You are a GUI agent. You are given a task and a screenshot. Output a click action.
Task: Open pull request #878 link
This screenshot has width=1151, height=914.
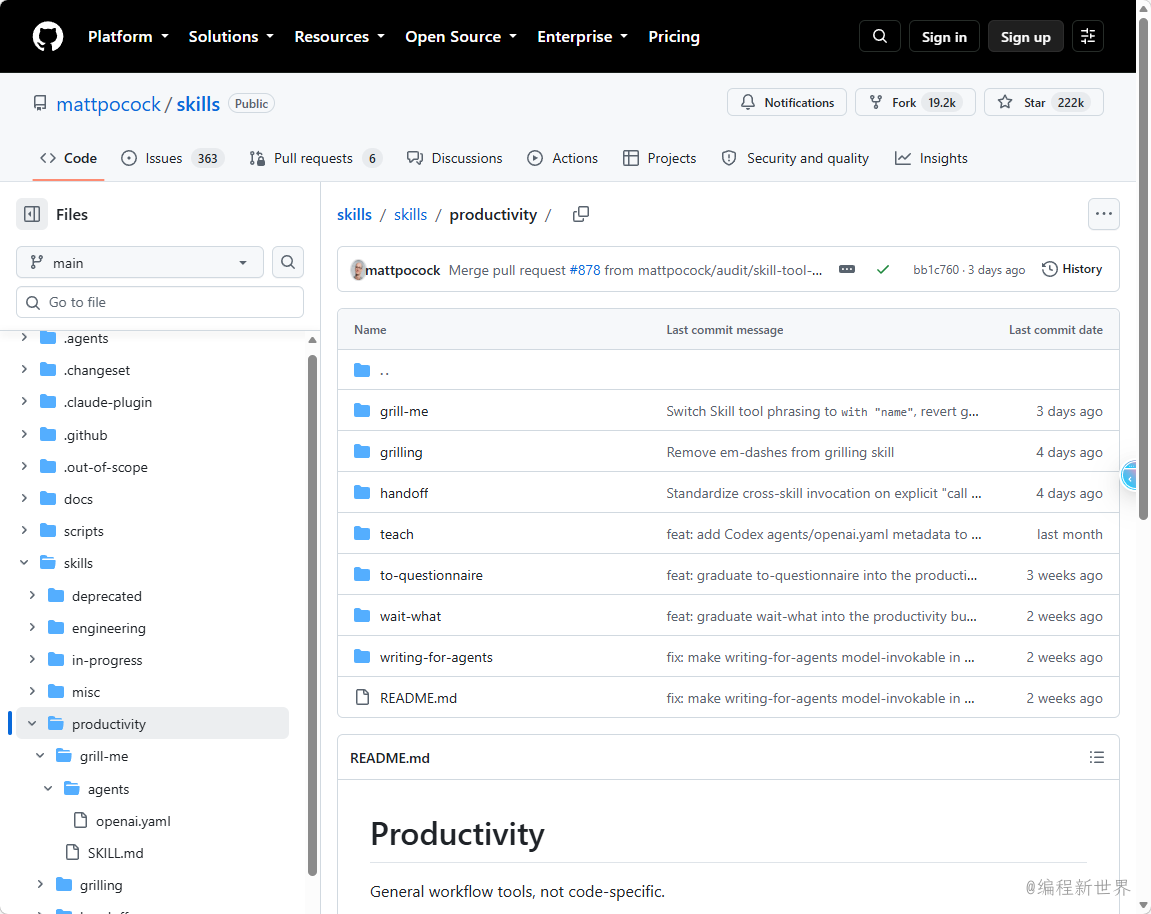pos(585,270)
